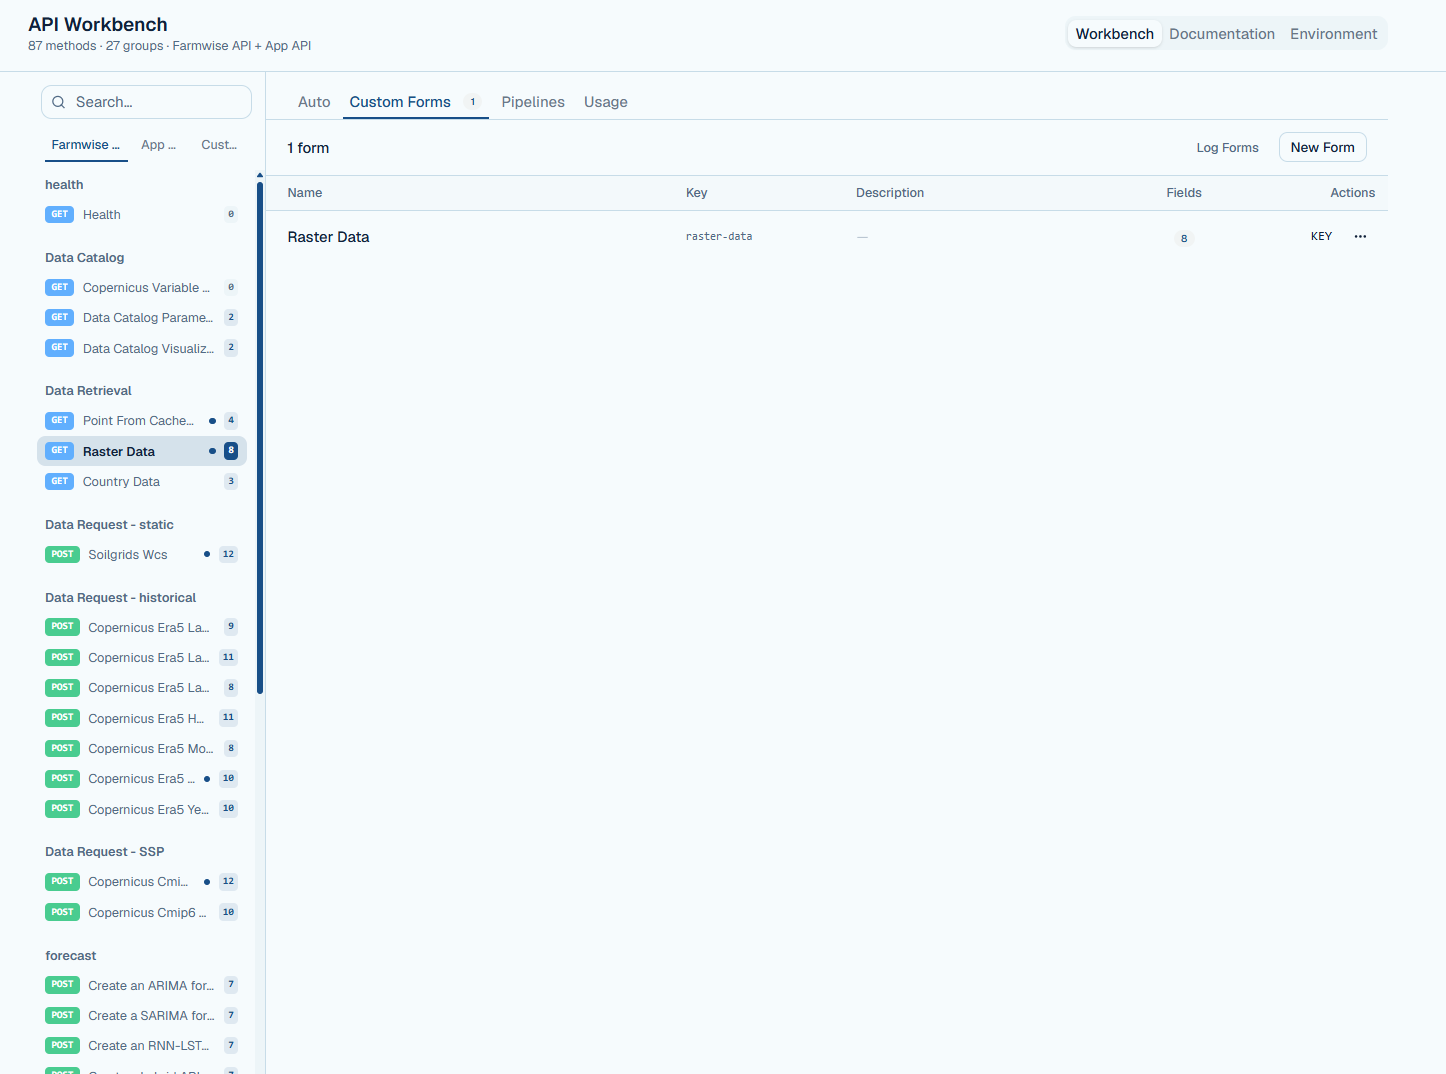Switch to the Auto tab
The height and width of the screenshot is (1074, 1446).
click(314, 102)
